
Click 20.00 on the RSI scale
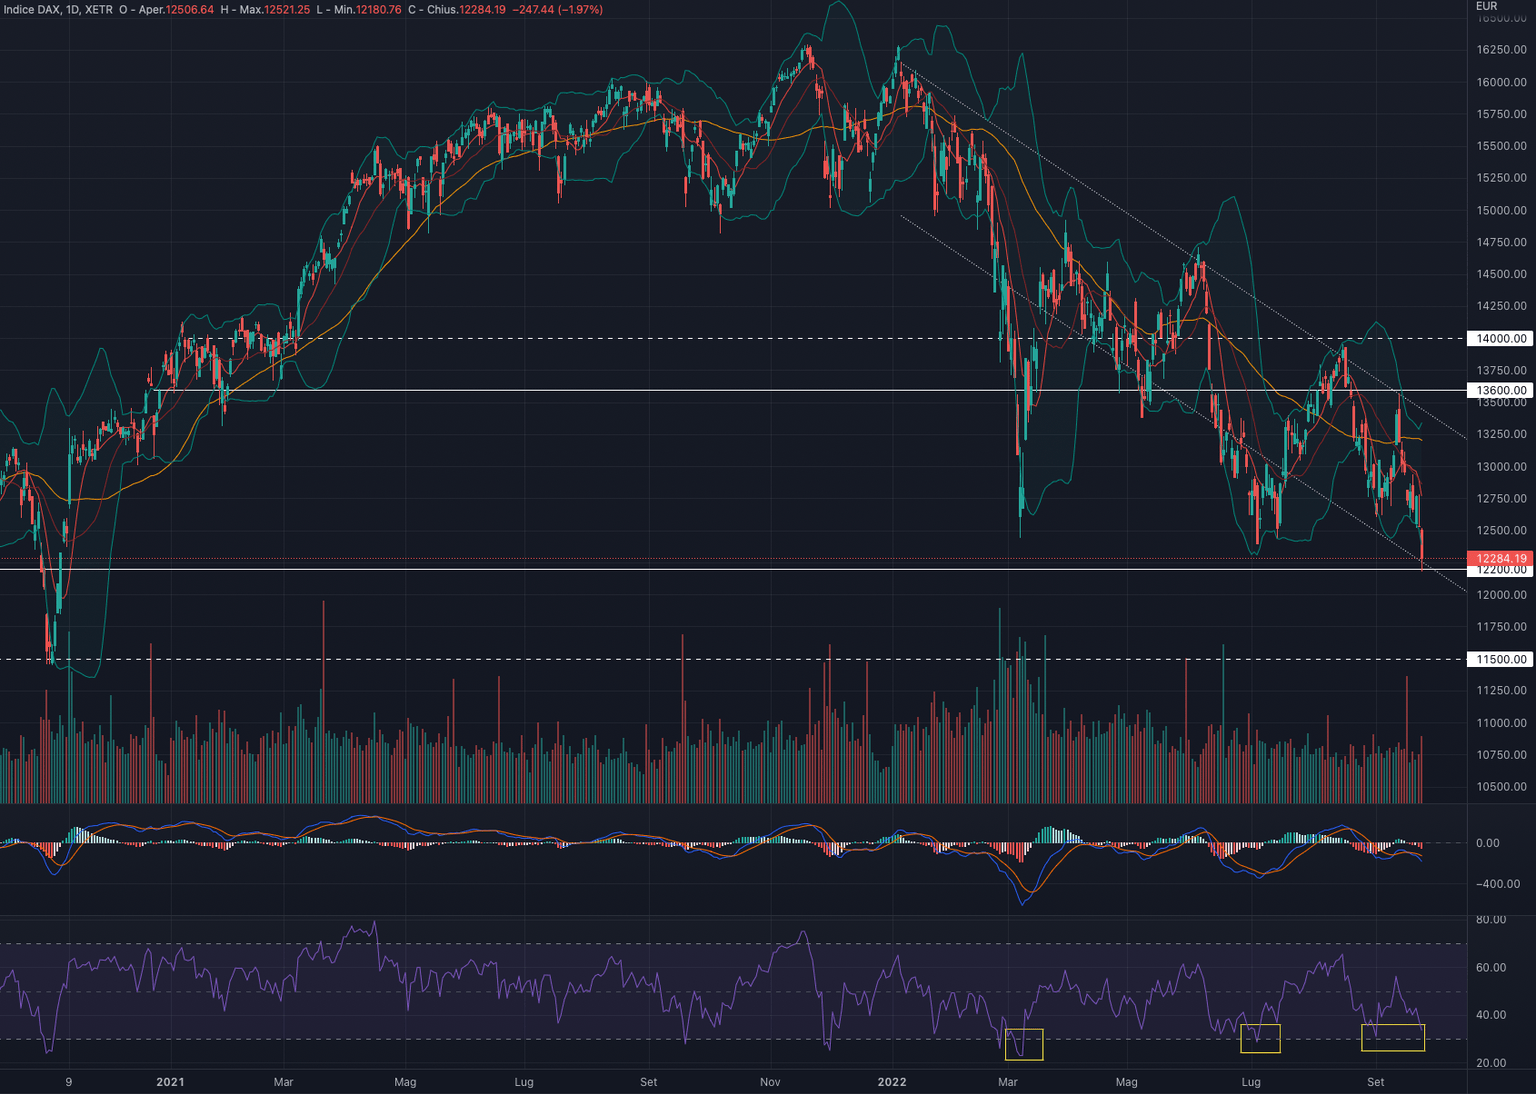tap(1491, 1063)
